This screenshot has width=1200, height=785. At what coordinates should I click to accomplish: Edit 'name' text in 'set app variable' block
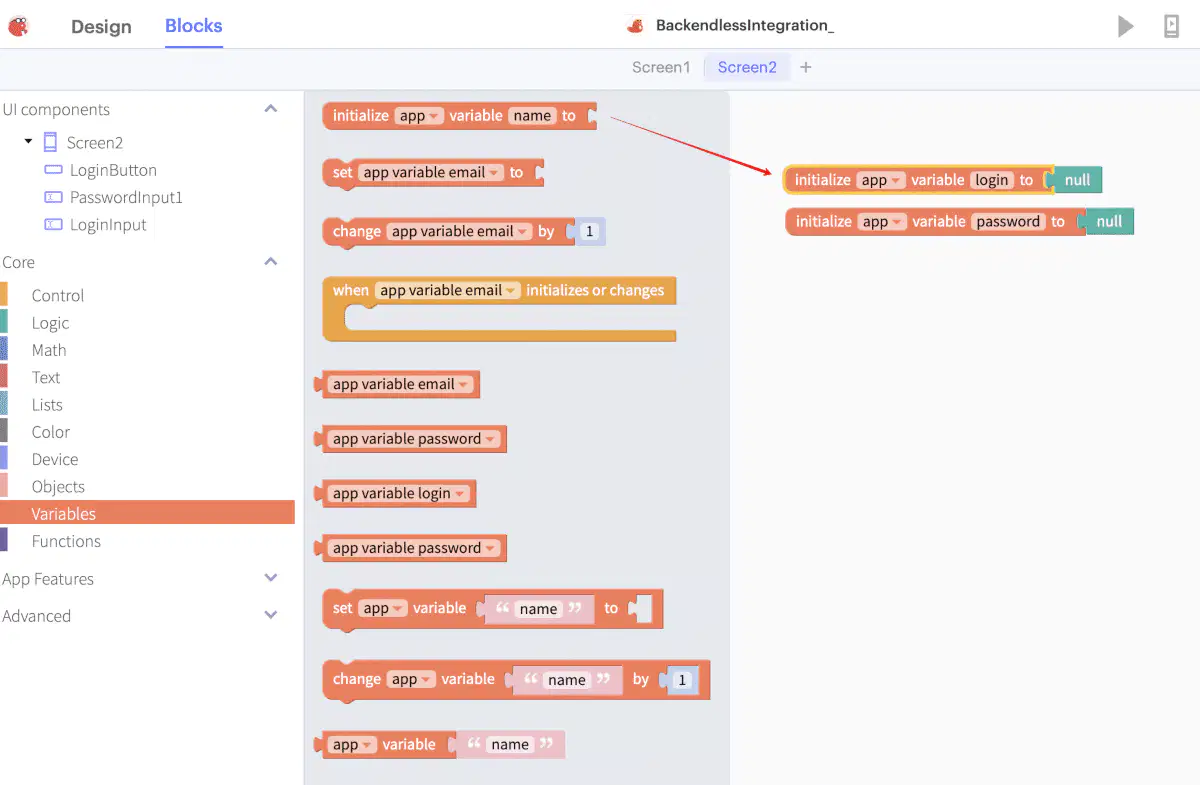[x=538, y=608]
